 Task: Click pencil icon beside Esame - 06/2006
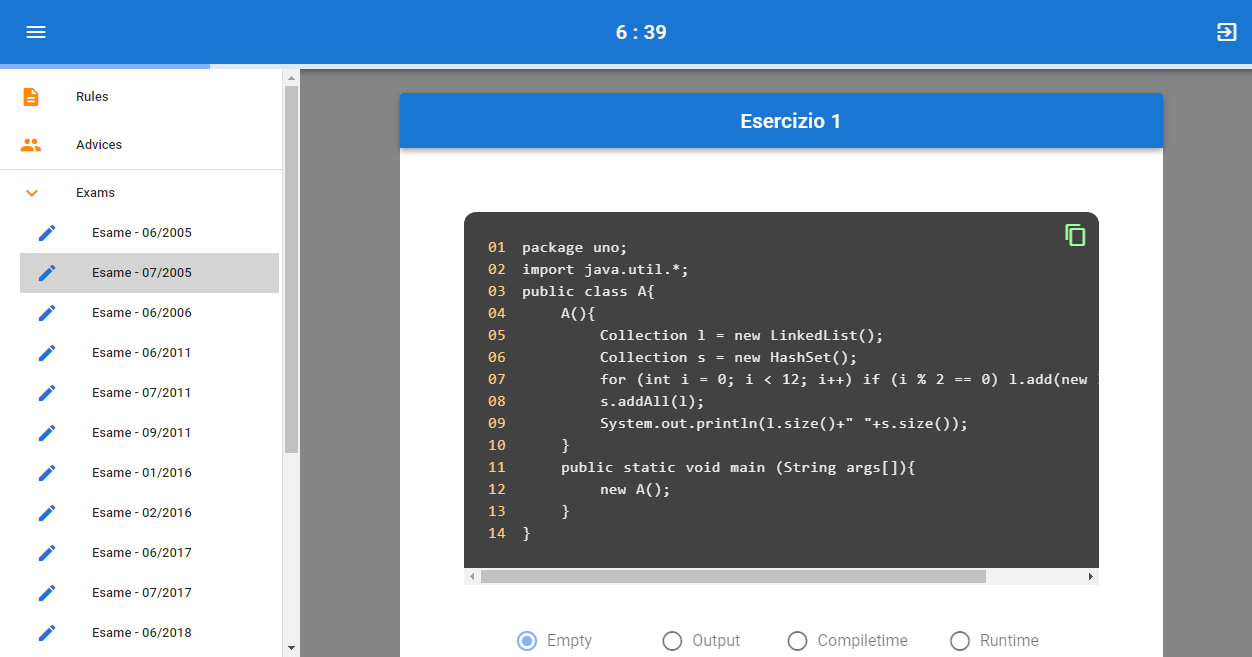tap(47, 313)
